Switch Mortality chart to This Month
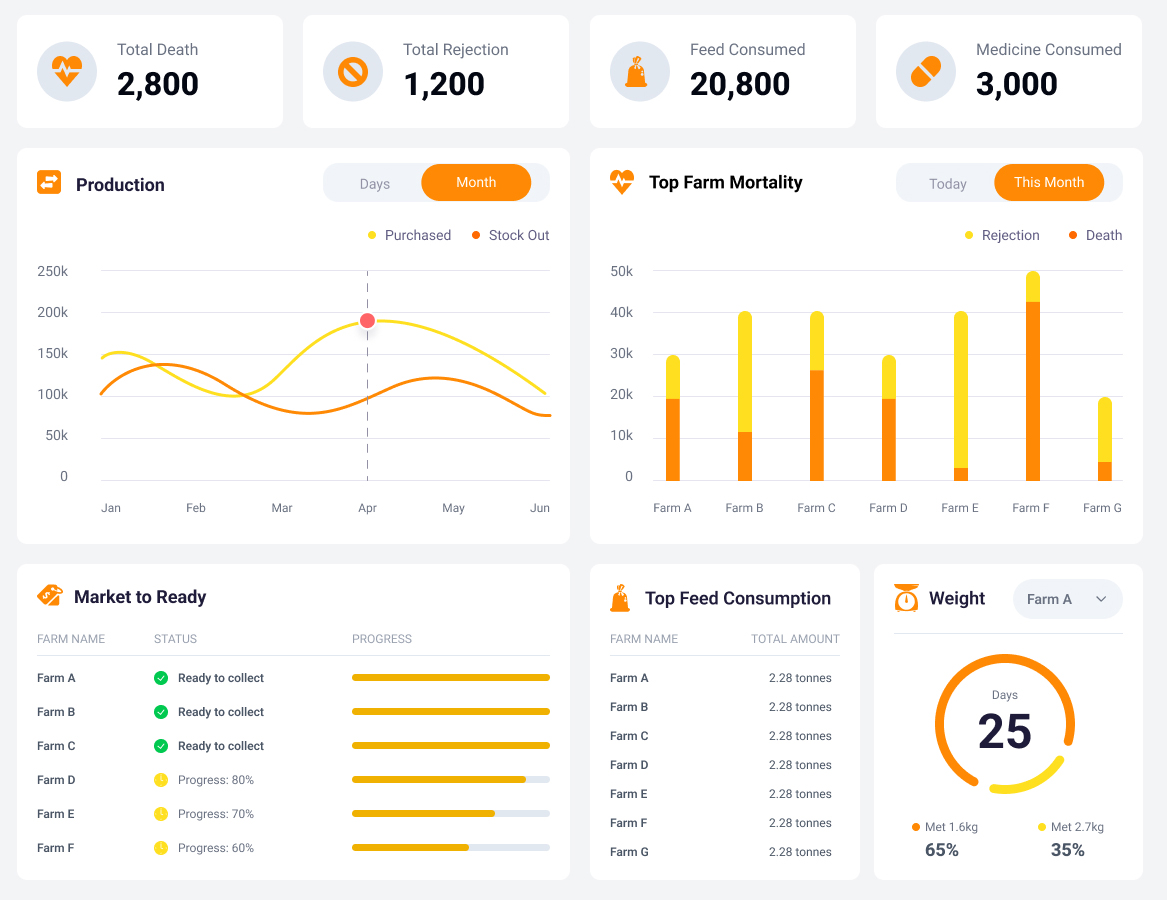This screenshot has width=1167, height=900. (1049, 182)
